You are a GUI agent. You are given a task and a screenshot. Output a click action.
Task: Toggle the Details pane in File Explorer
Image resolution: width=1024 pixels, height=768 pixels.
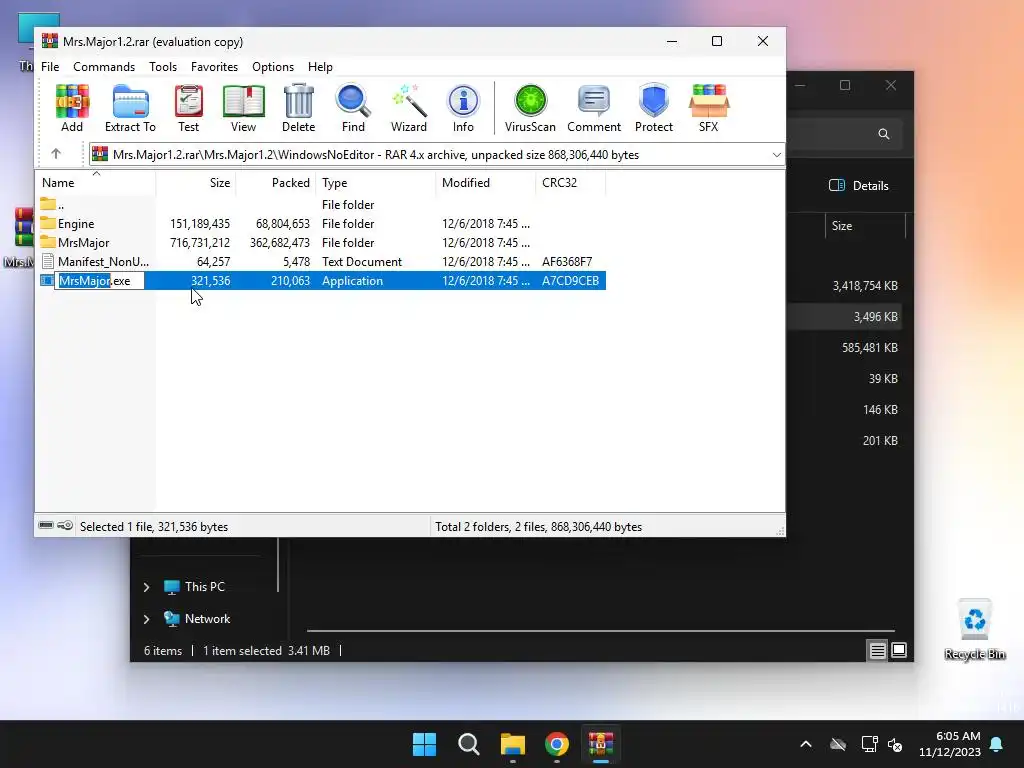[x=858, y=185]
